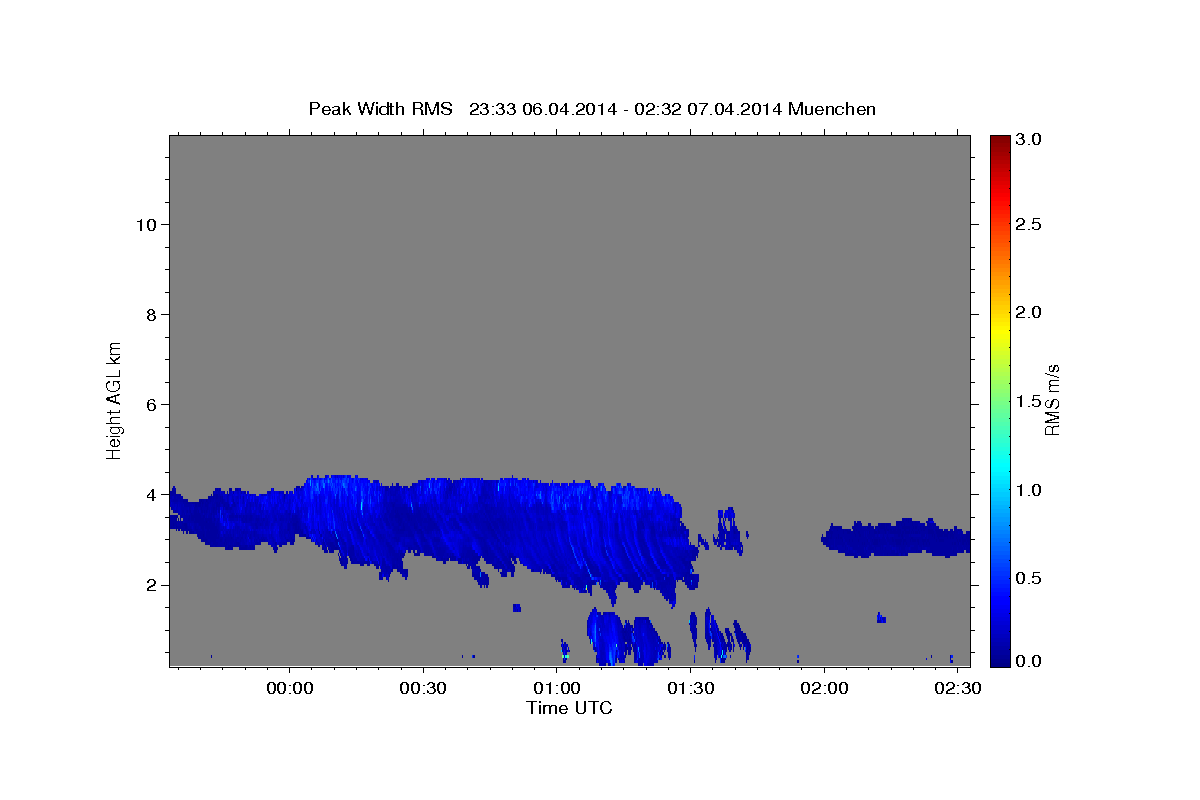Click the dark red top of colorbar

(x=999, y=142)
